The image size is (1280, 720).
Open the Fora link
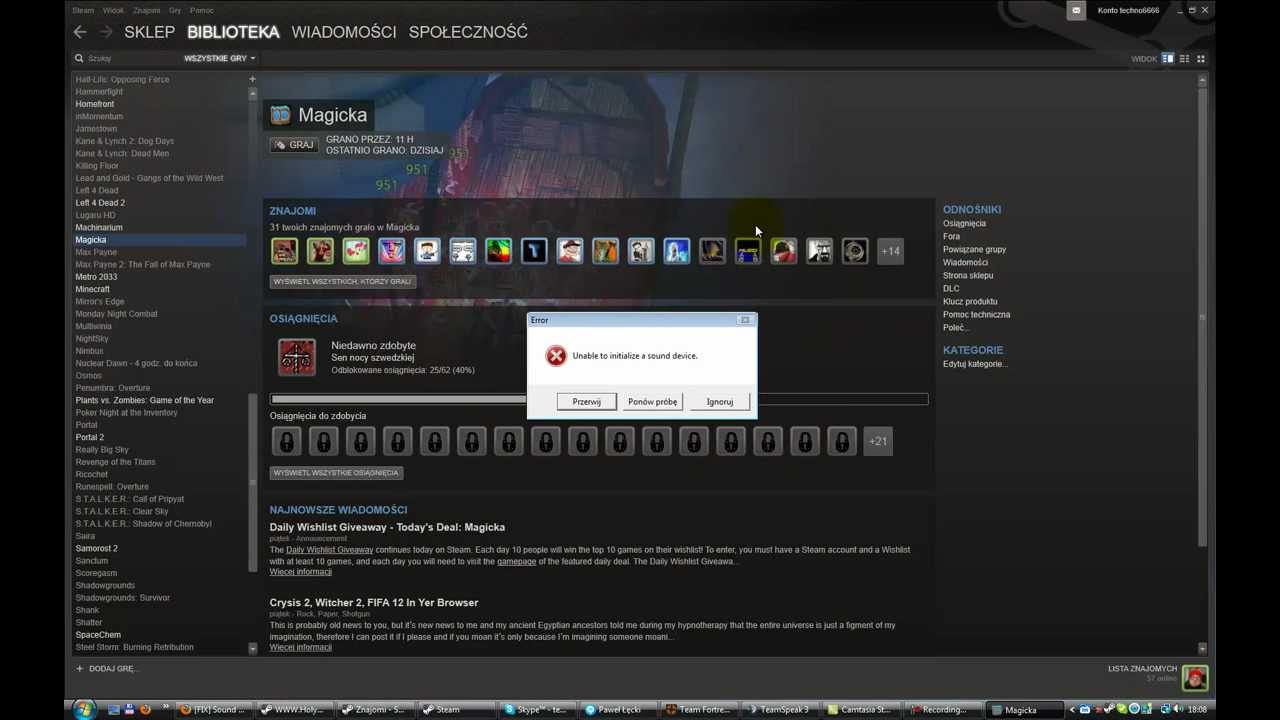(951, 237)
